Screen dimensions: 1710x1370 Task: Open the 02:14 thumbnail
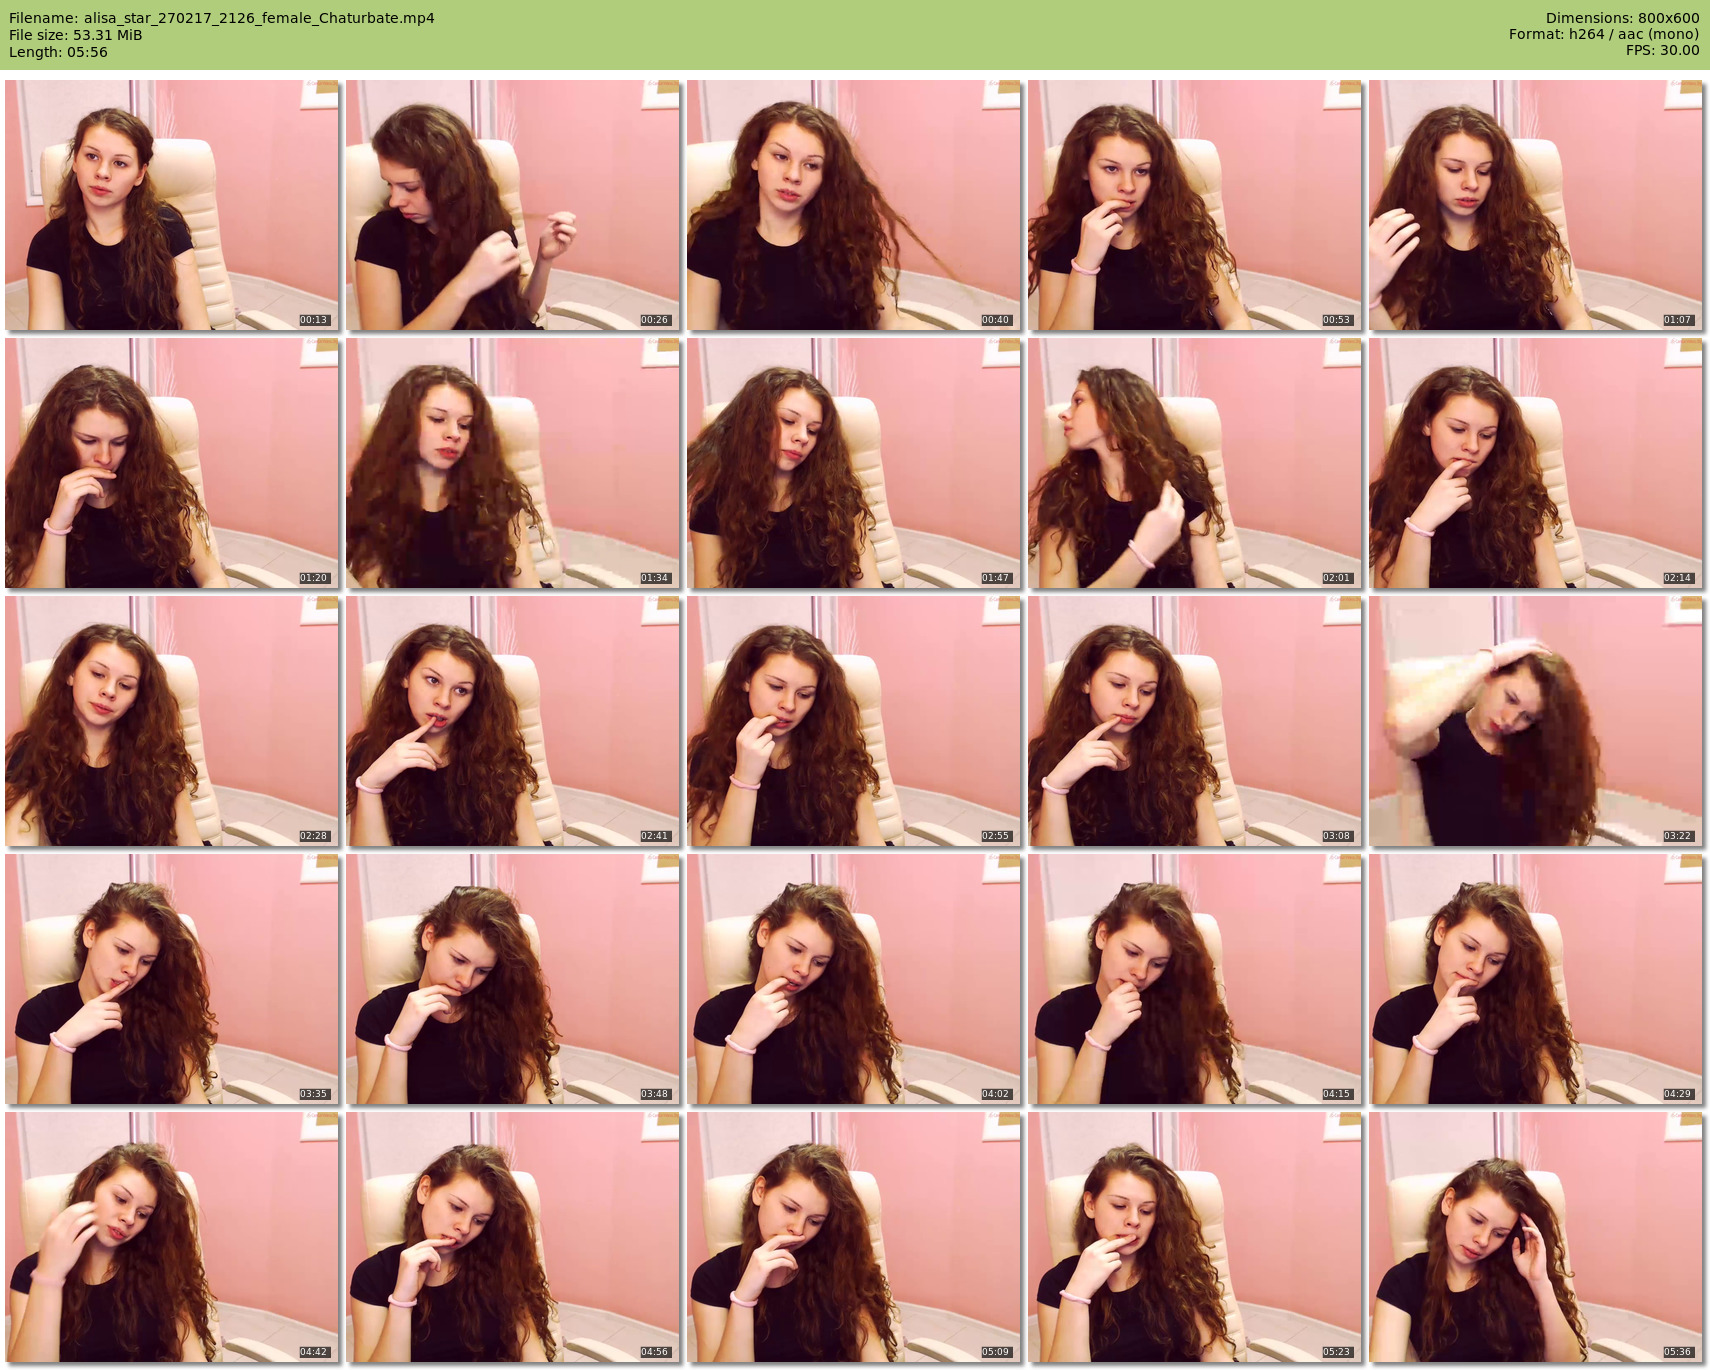pyautogui.click(x=1536, y=463)
